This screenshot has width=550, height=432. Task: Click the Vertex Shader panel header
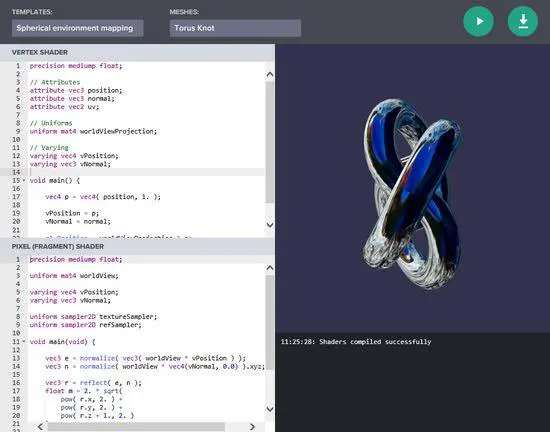(x=137, y=53)
